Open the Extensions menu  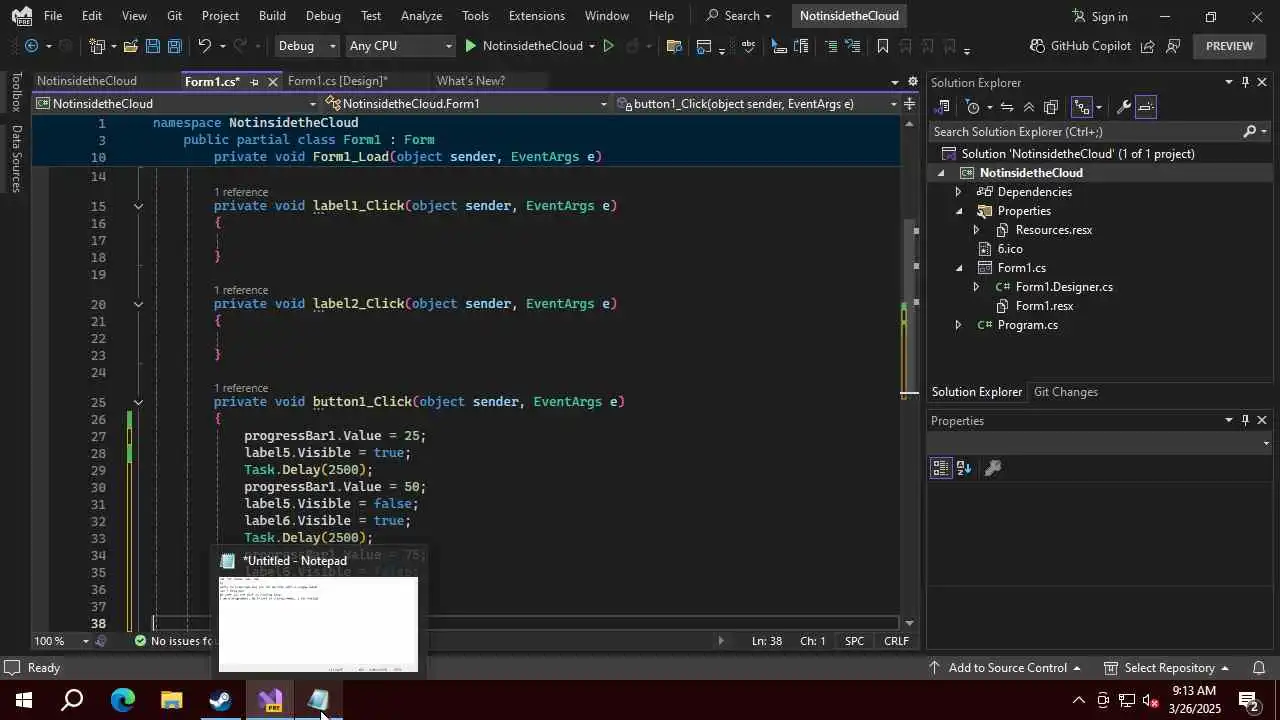pos(536,16)
